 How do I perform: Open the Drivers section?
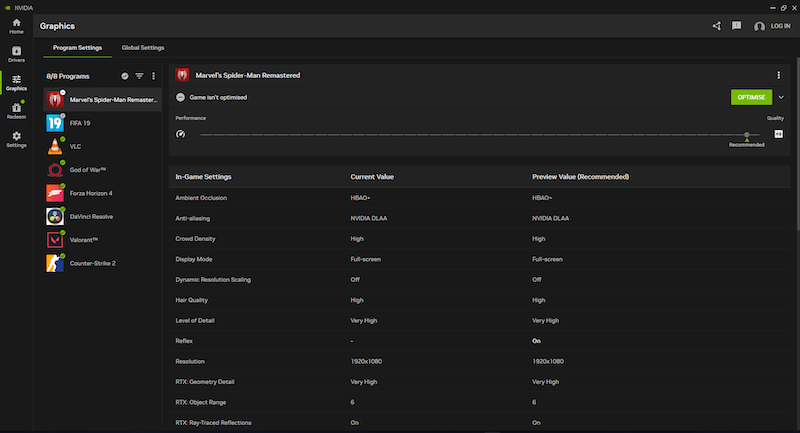[16, 54]
